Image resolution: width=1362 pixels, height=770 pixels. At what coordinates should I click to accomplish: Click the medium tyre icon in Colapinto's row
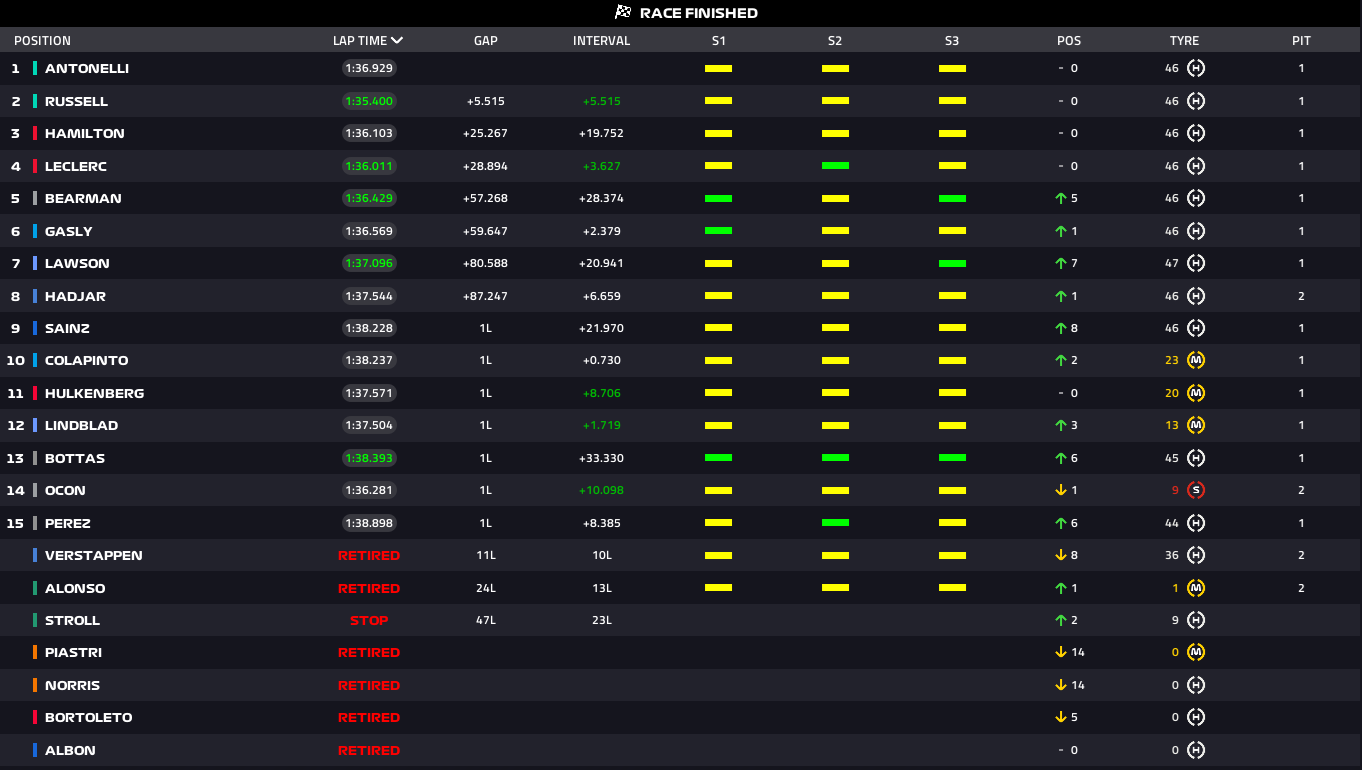[x=1195, y=360]
